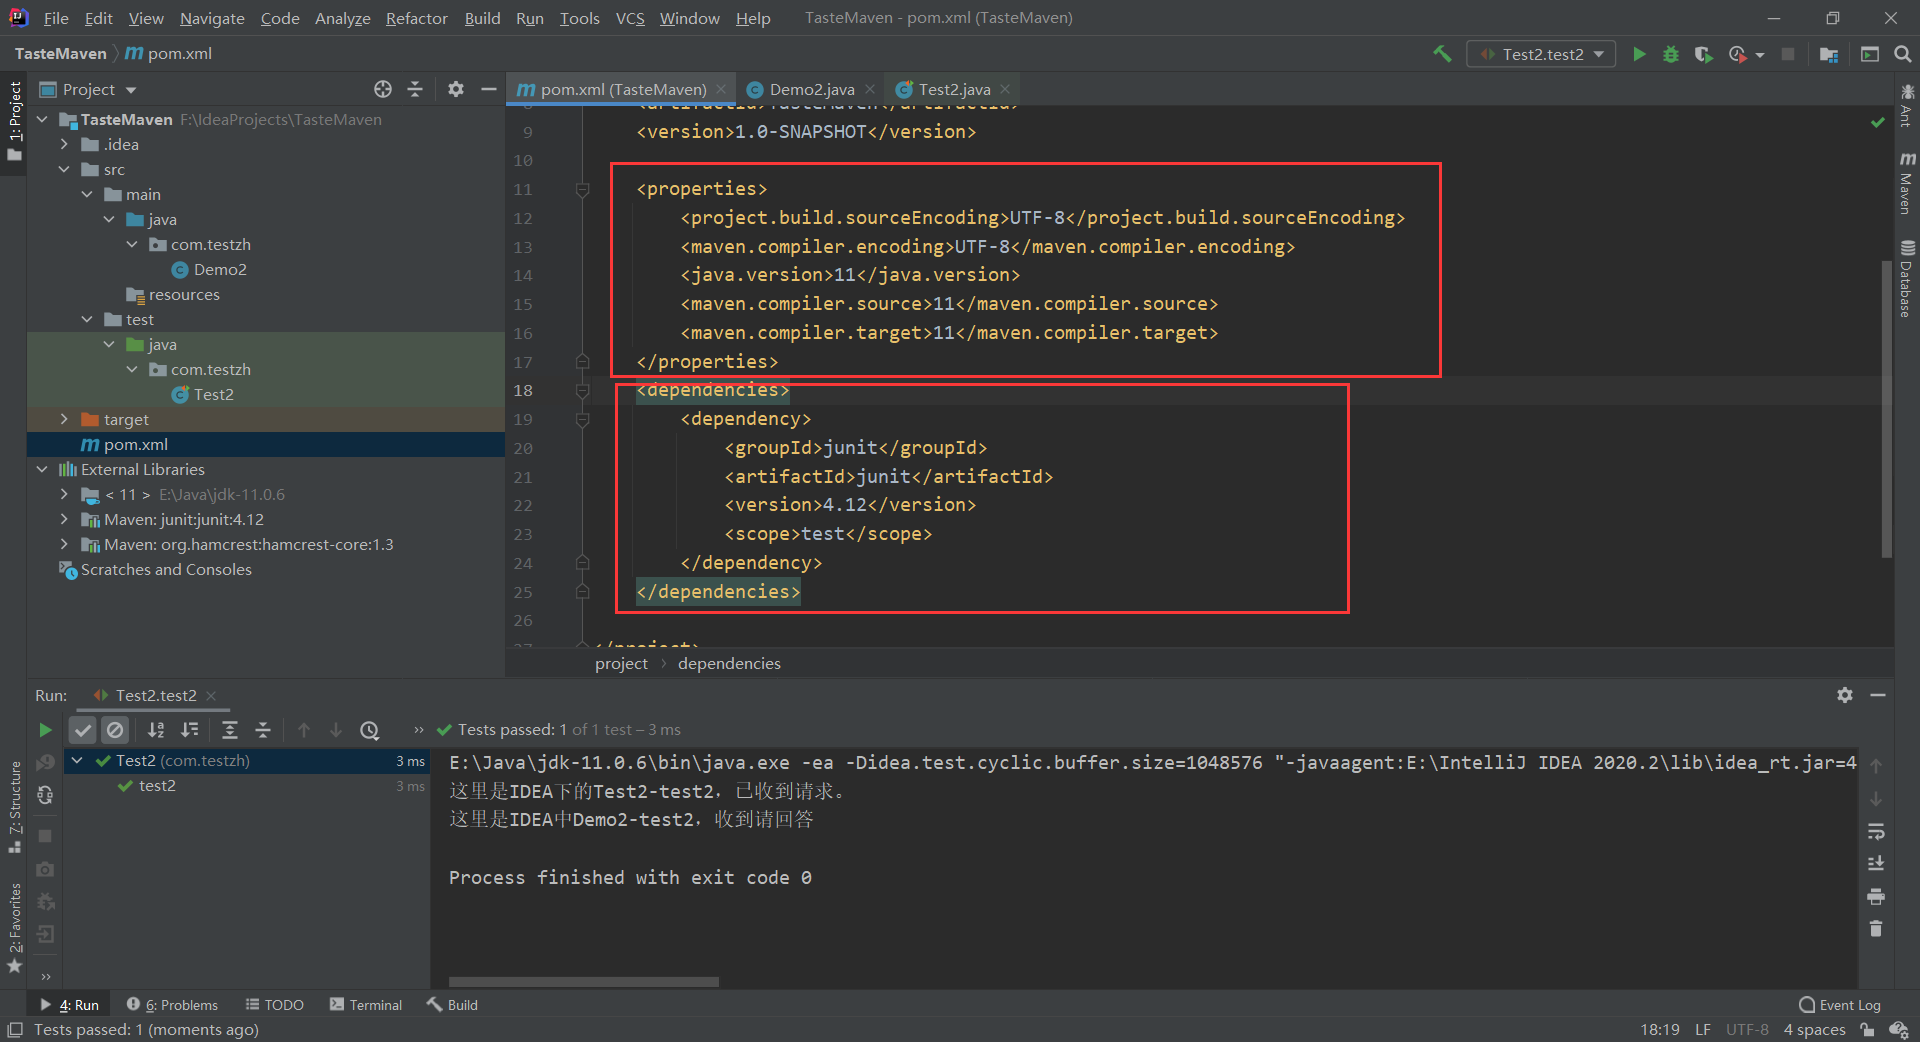The image size is (1920, 1042).
Task: Collapse the src folder
Action: [64, 169]
